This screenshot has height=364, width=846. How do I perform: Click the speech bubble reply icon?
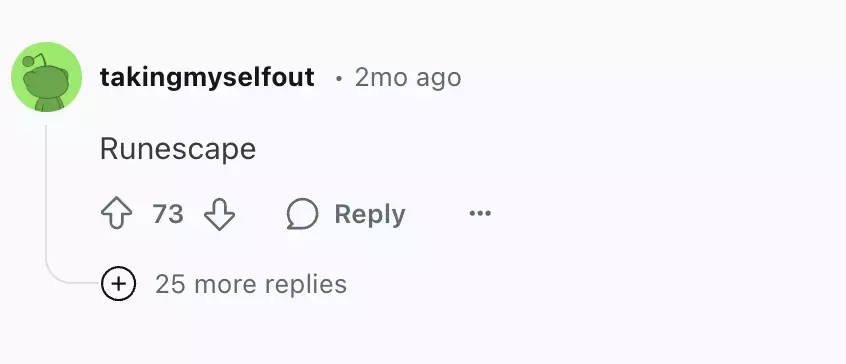(x=302, y=214)
